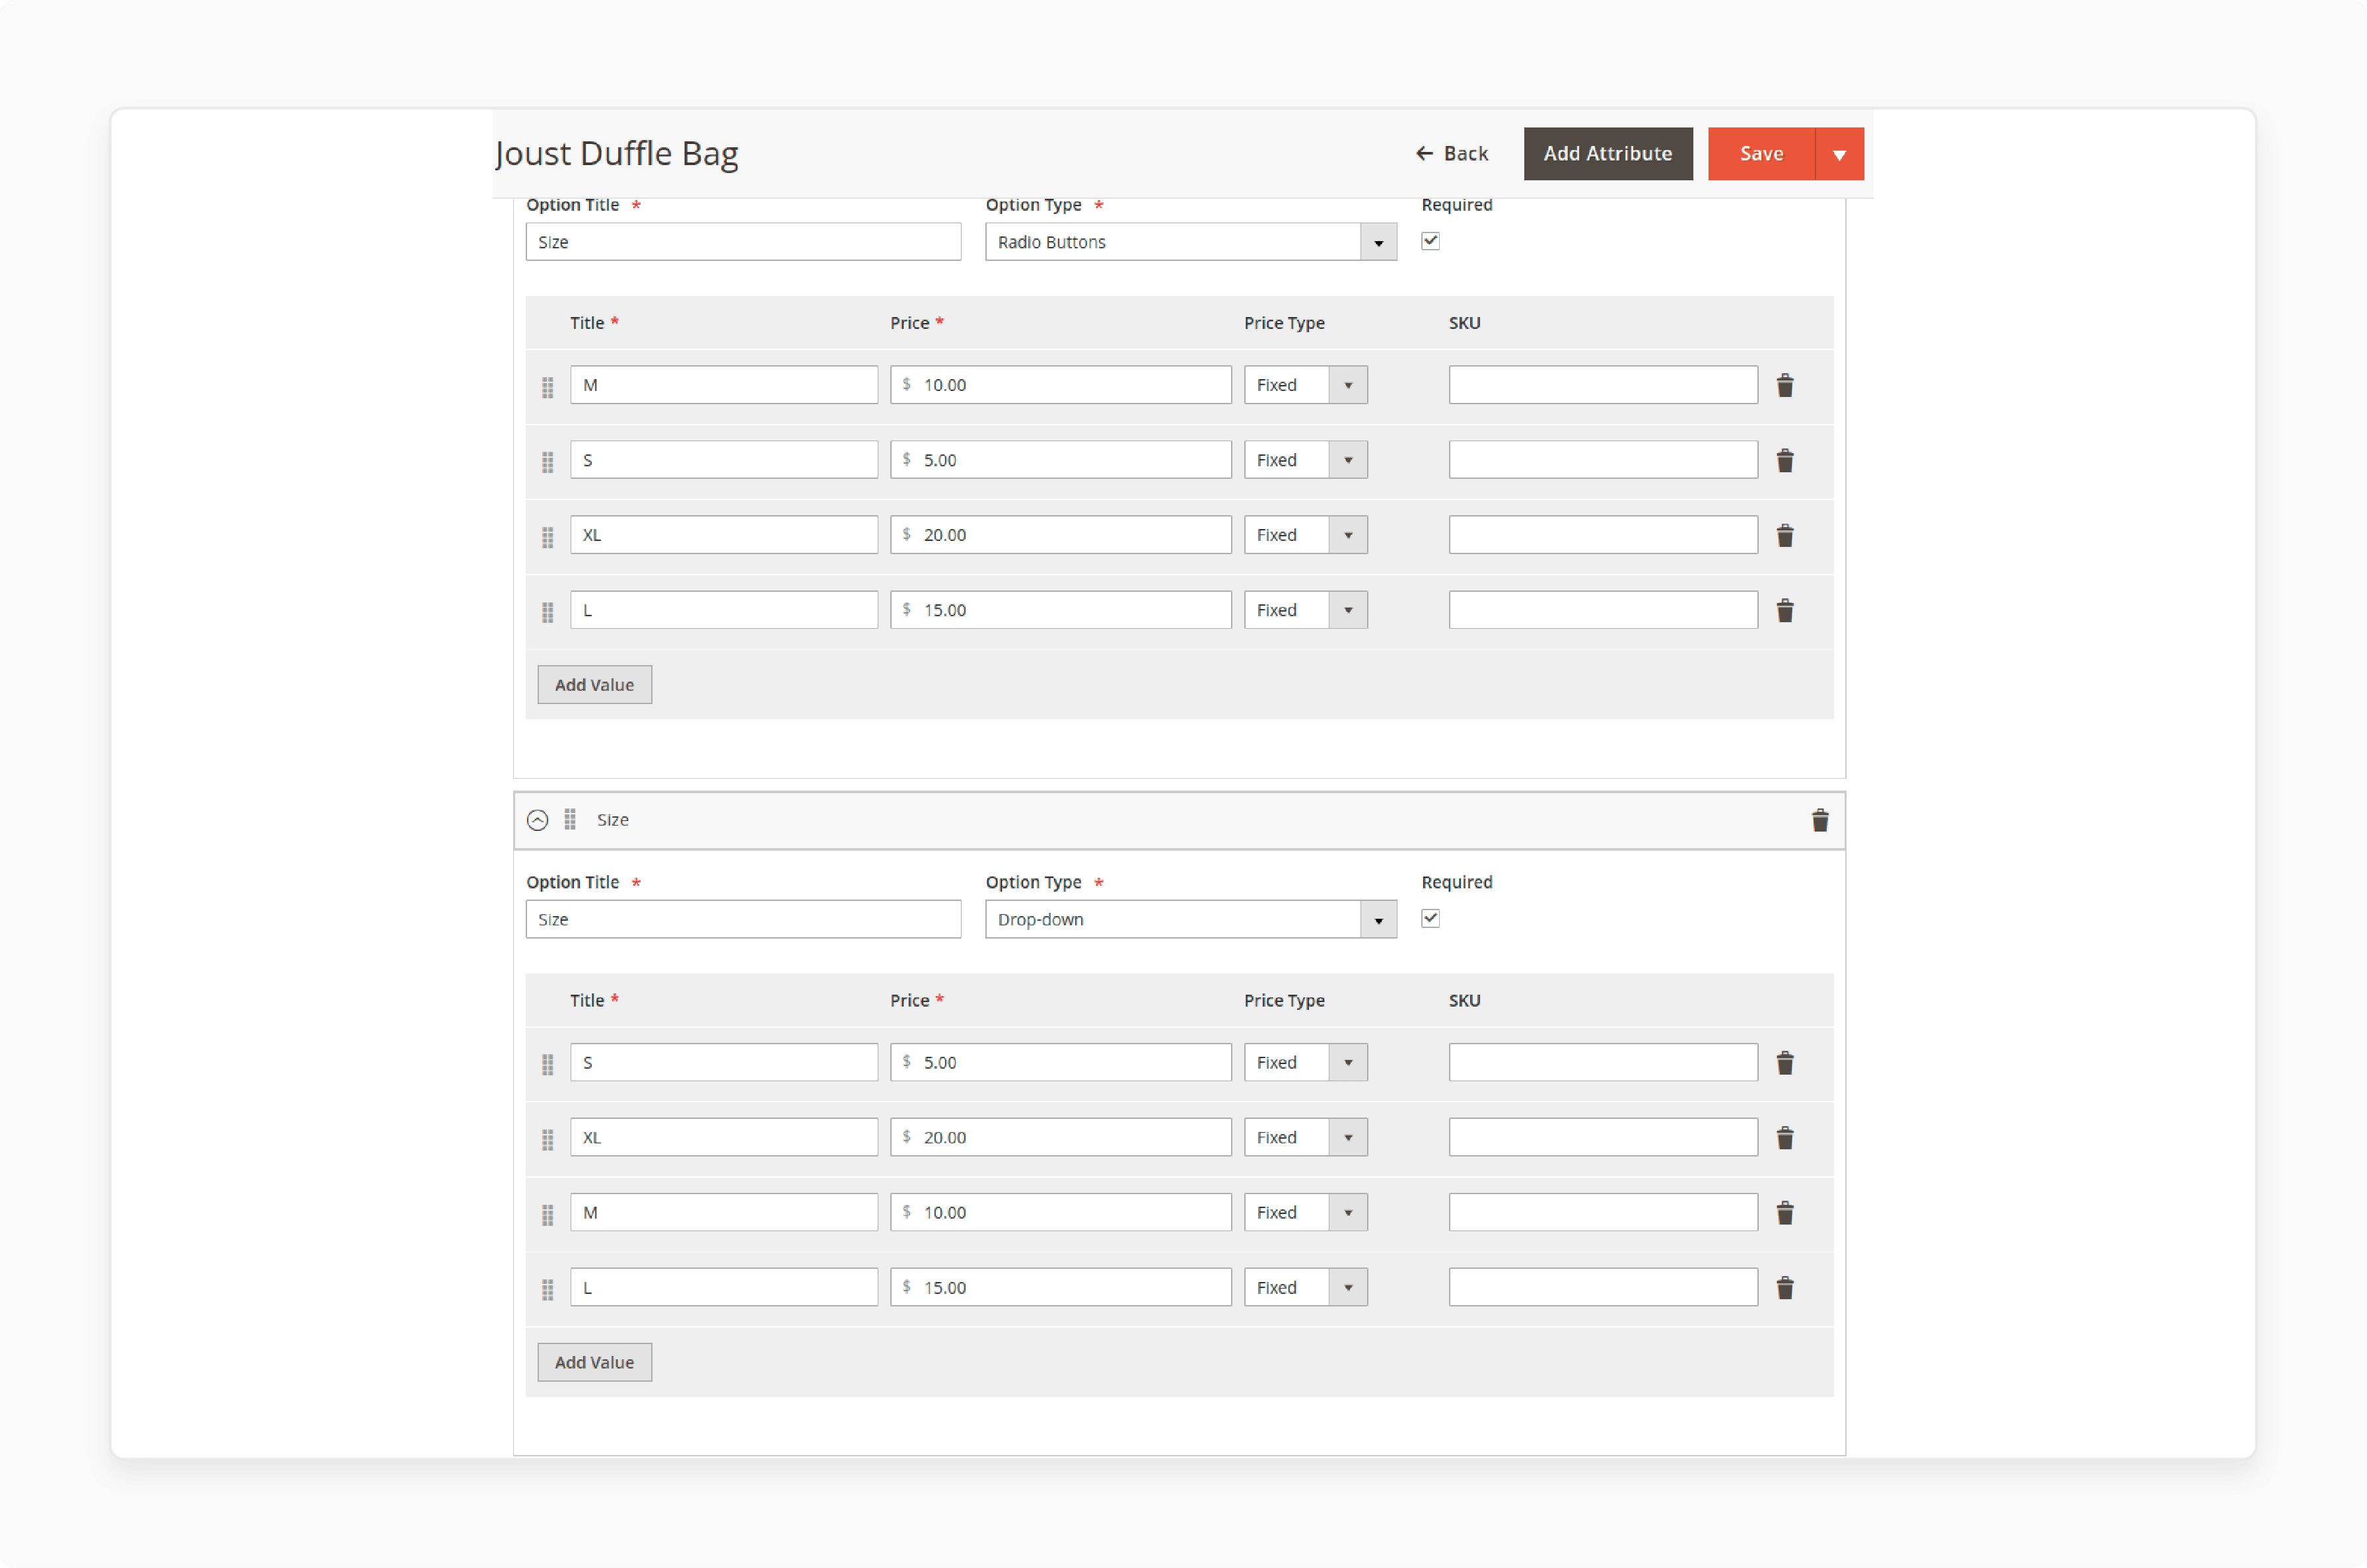Open Price Type dropdown for XL in Drop-down option
Viewport: 2367px width, 1568px height.
coord(1305,1137)
